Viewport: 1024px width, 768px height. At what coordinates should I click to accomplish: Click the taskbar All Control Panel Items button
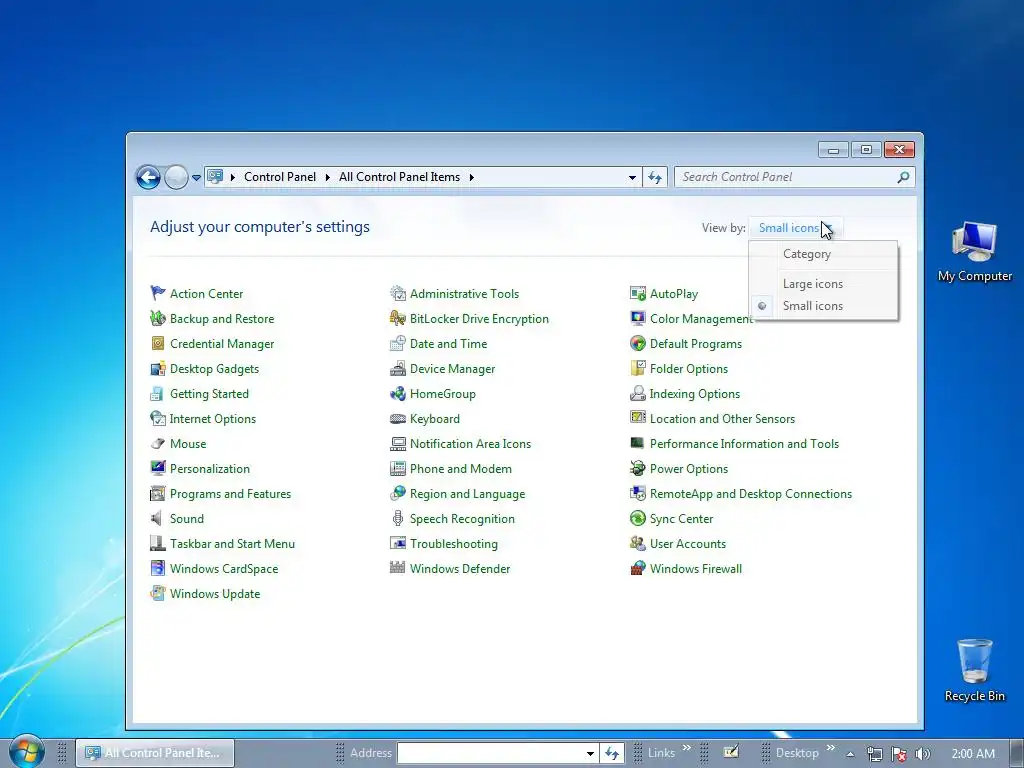click(155, 753)
